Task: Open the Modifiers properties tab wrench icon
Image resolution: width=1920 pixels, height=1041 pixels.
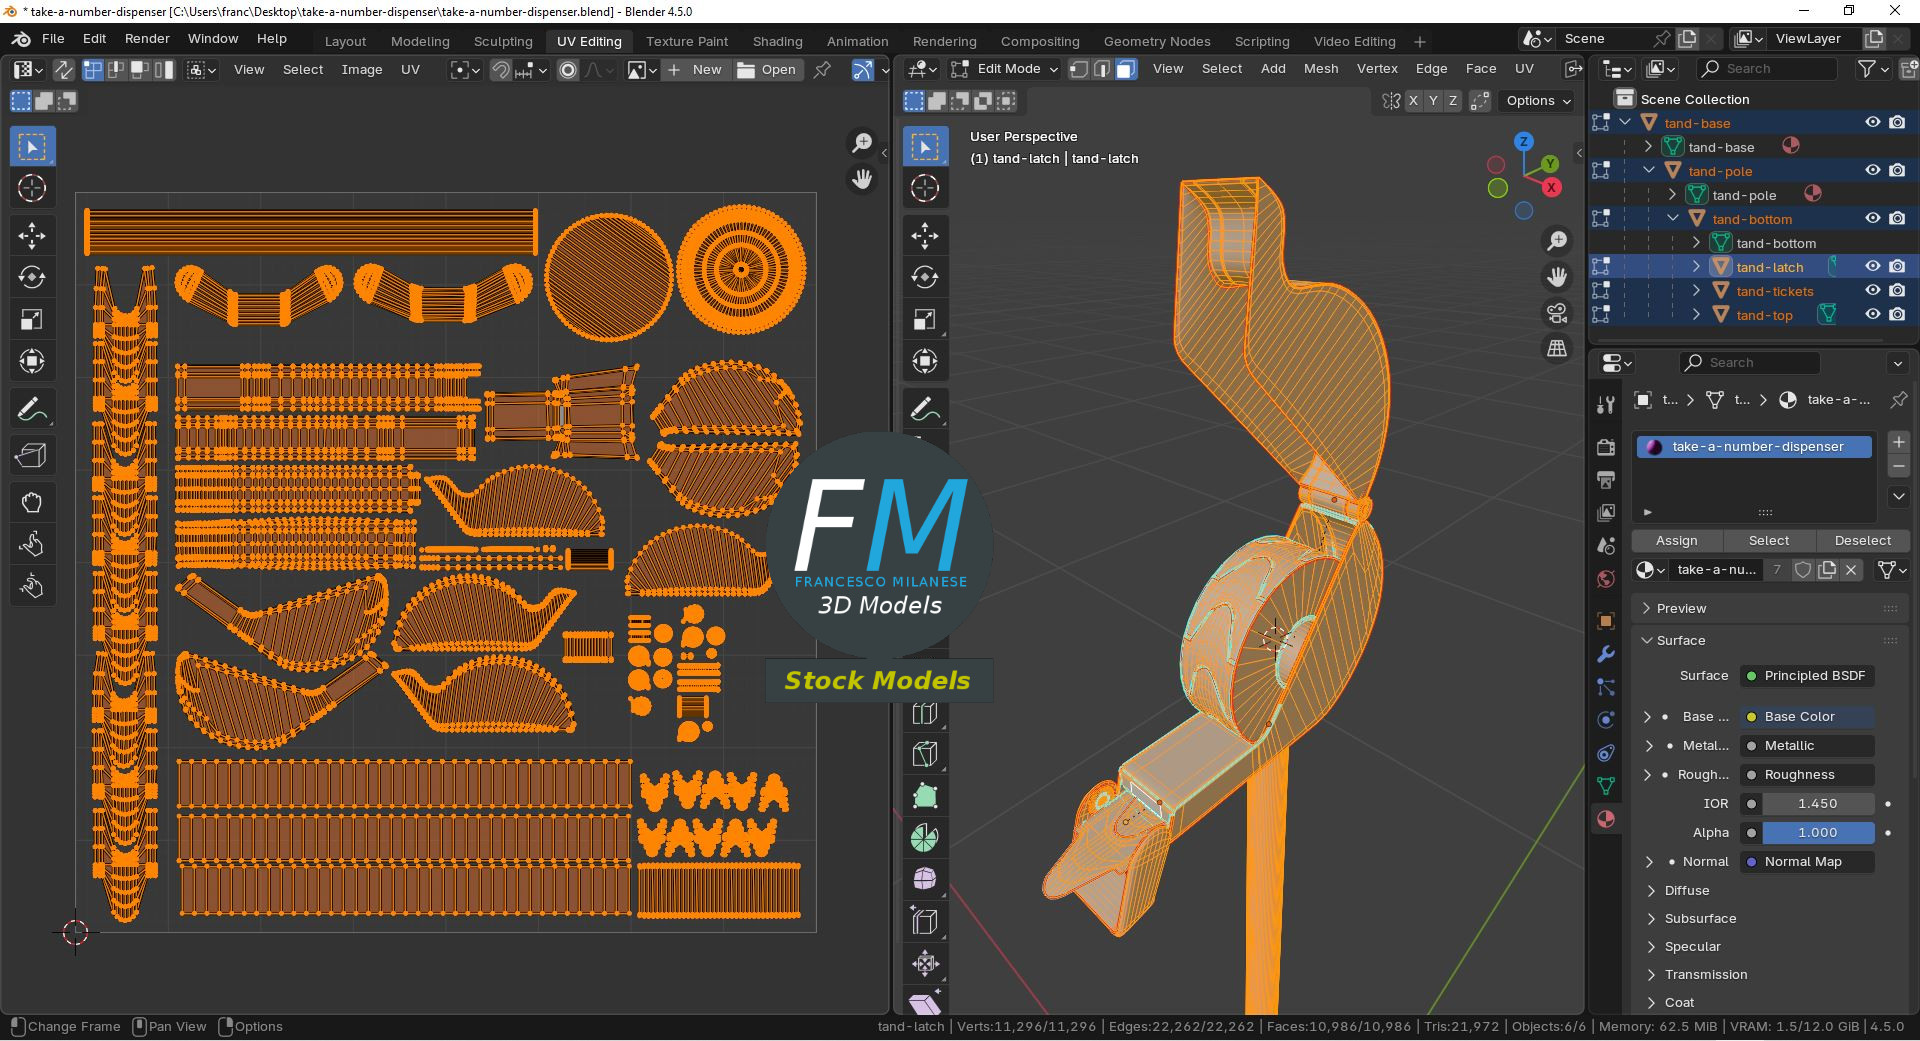Action: click(1606, 654)
